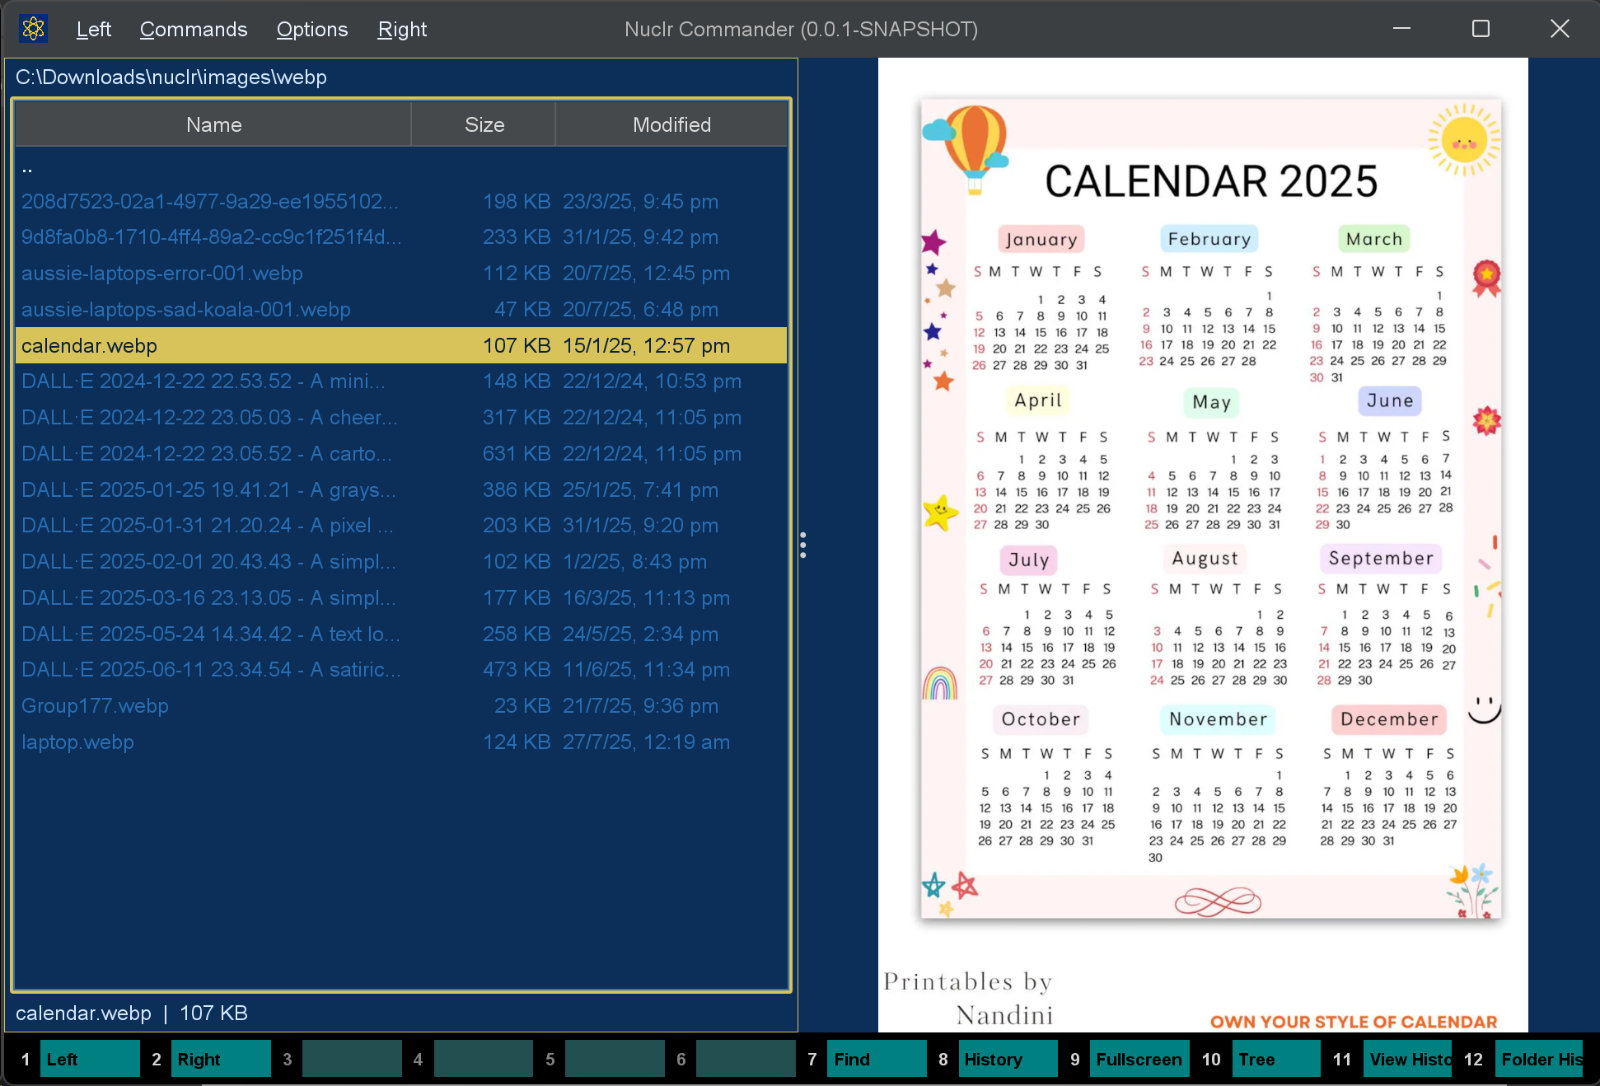Open the Options menu
Viewport: 1600px width, 1086px height.
pos(312,29)
